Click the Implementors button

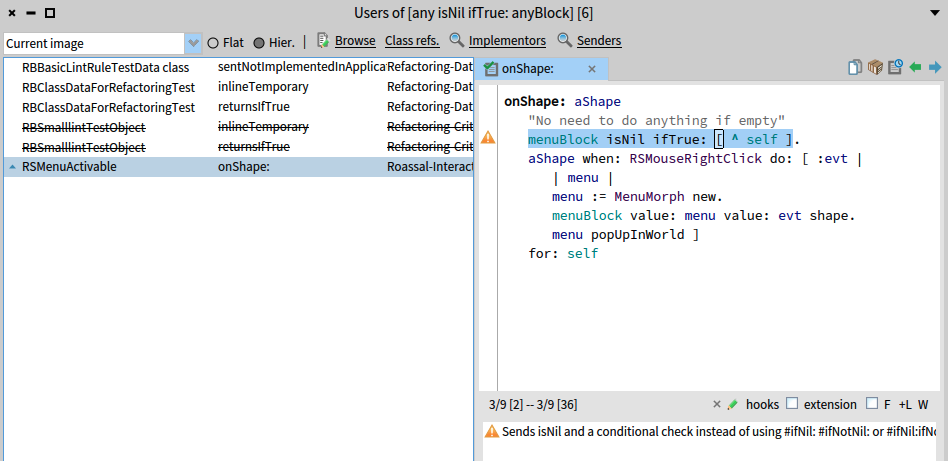tap(497, 41)
